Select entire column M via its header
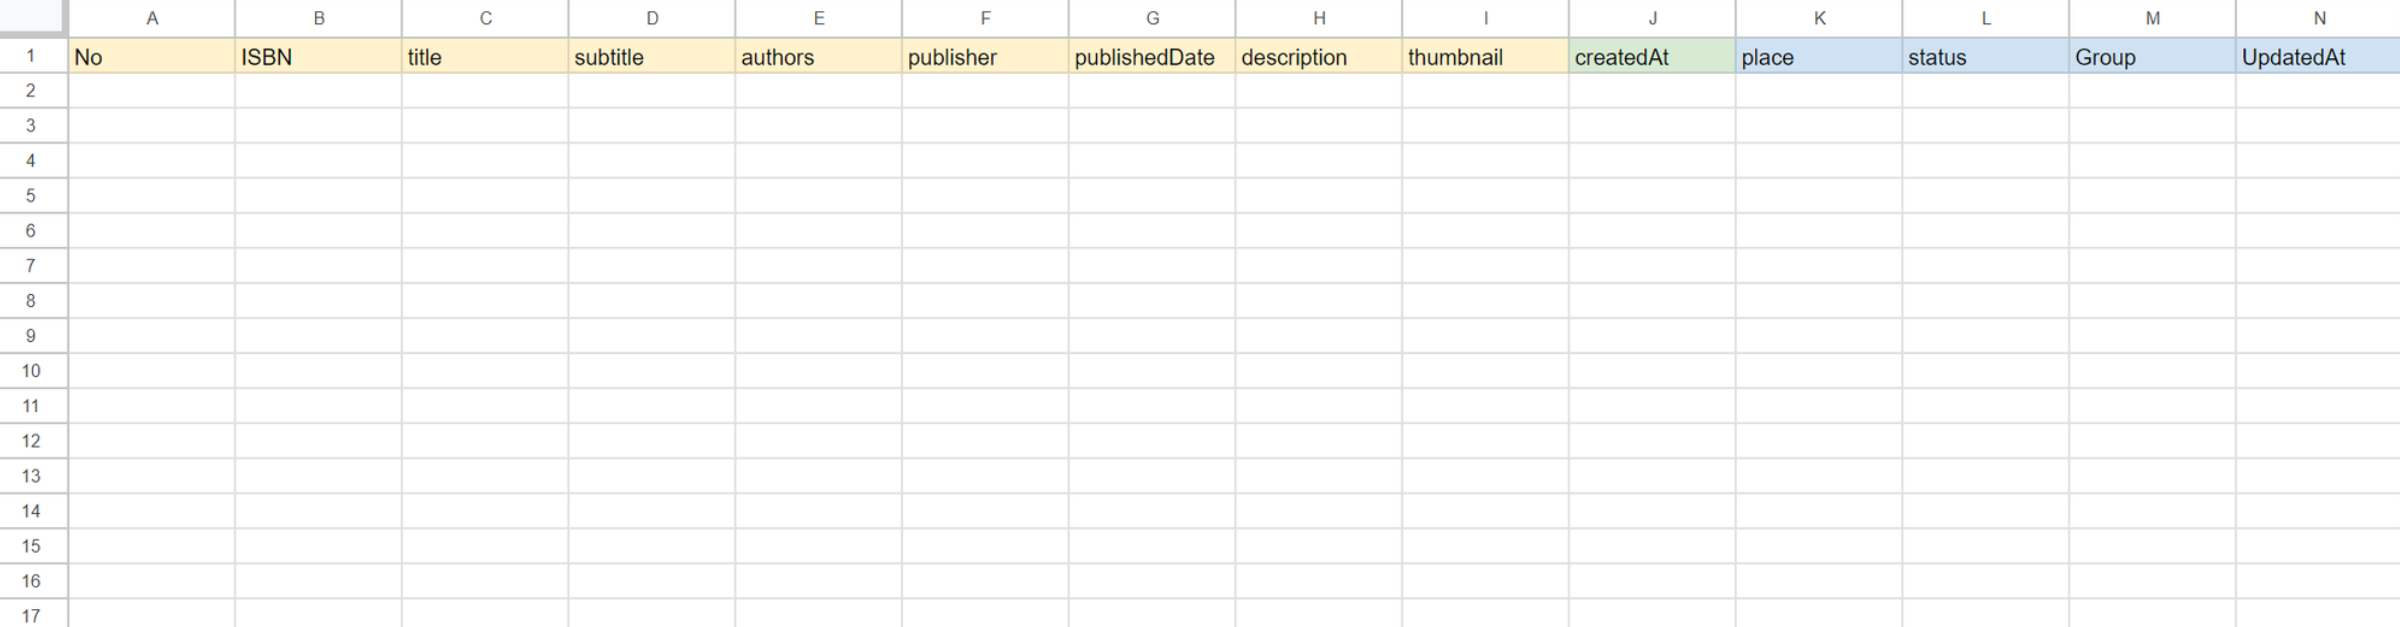Screen dimensions: 2400x627 [x=2152, y=18]
